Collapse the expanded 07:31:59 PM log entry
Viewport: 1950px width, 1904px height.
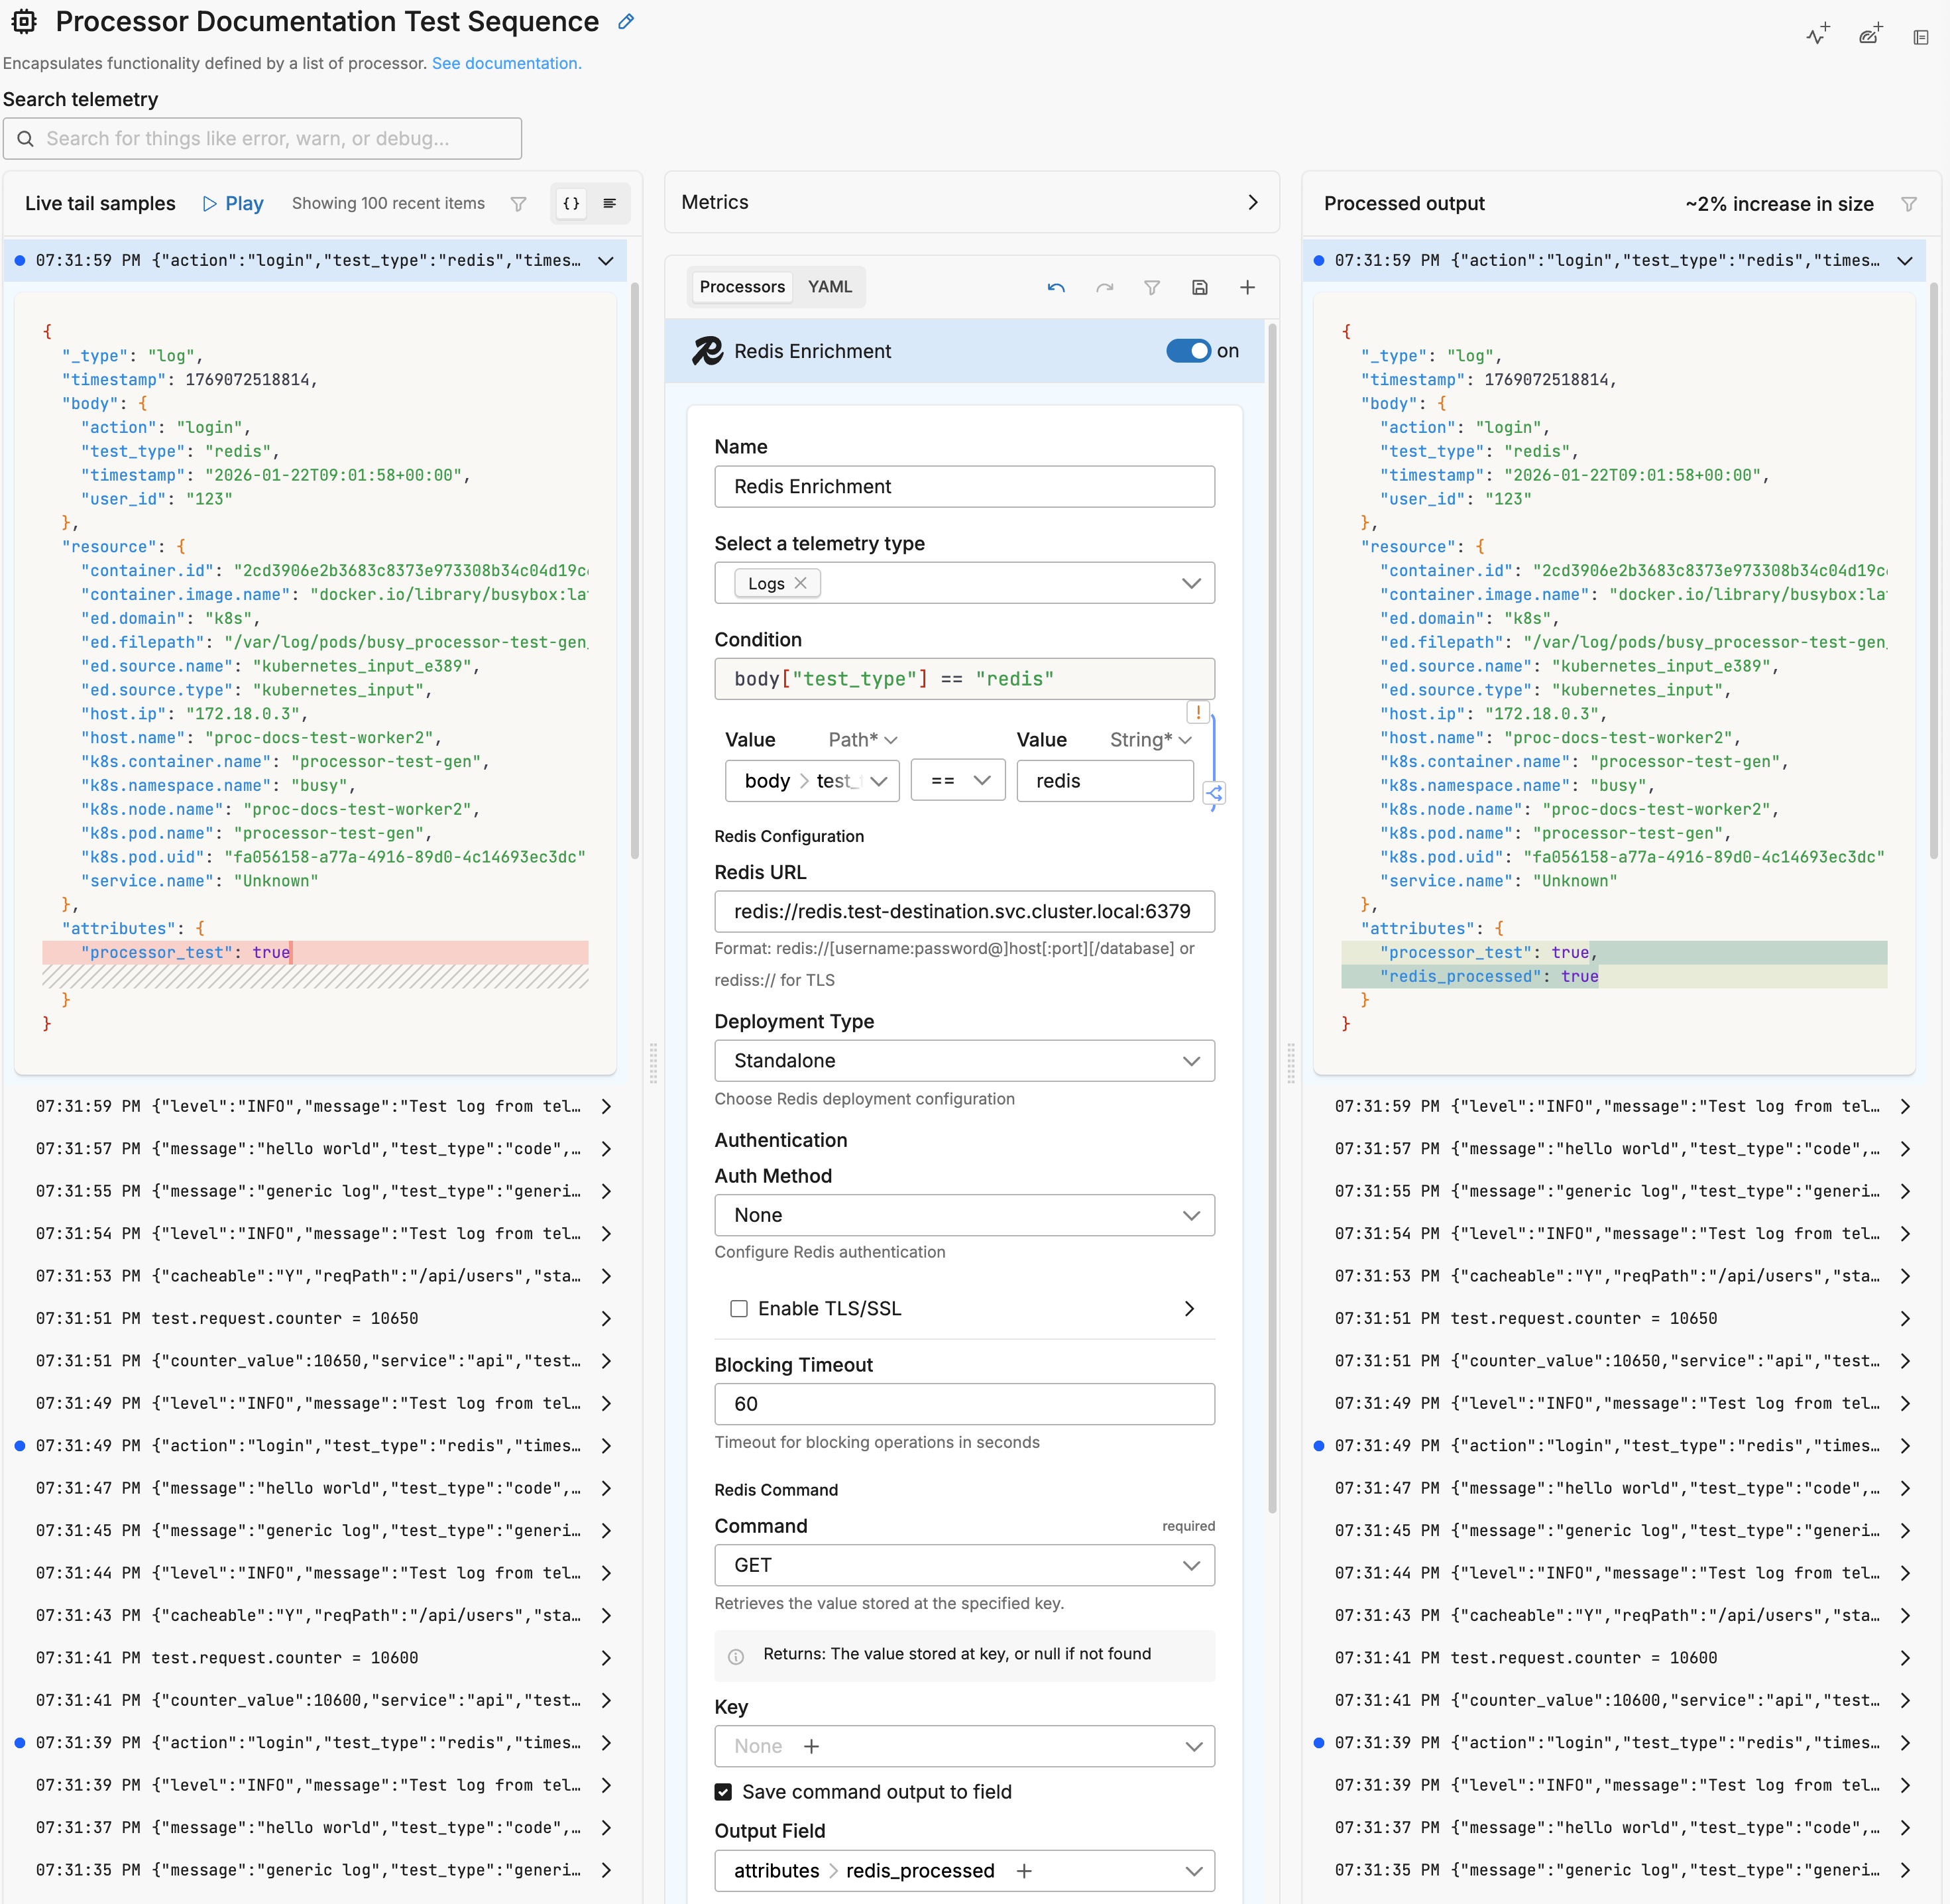pos(605,260)
